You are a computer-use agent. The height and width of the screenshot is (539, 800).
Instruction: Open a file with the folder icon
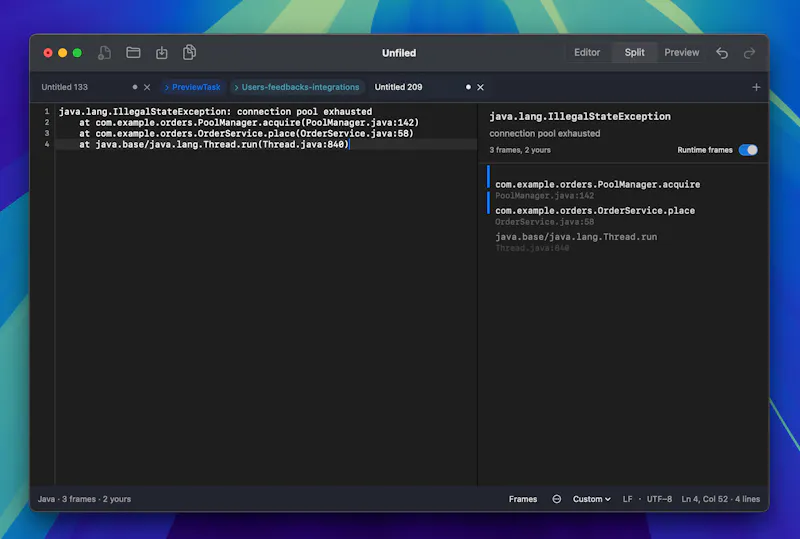click(x=133, y=52)
